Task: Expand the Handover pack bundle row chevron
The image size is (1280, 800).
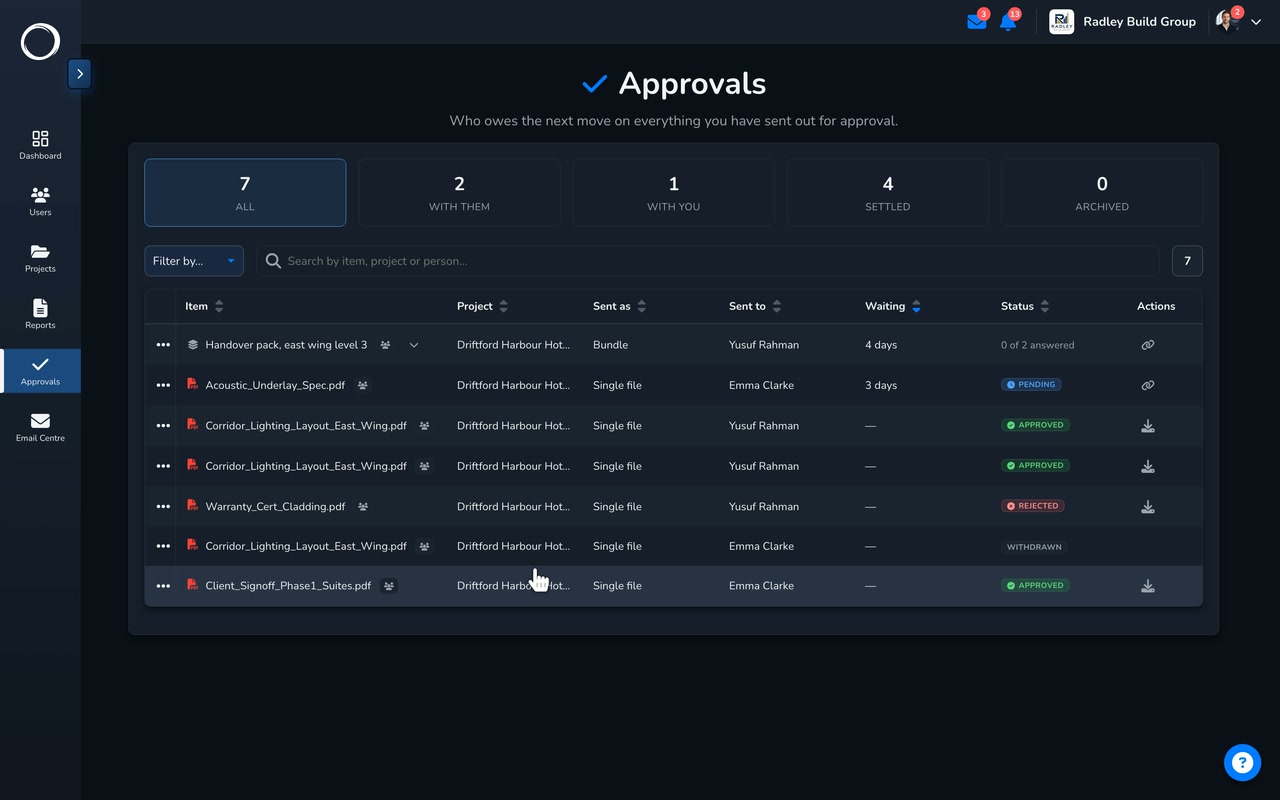Action: tap(414, 345)
